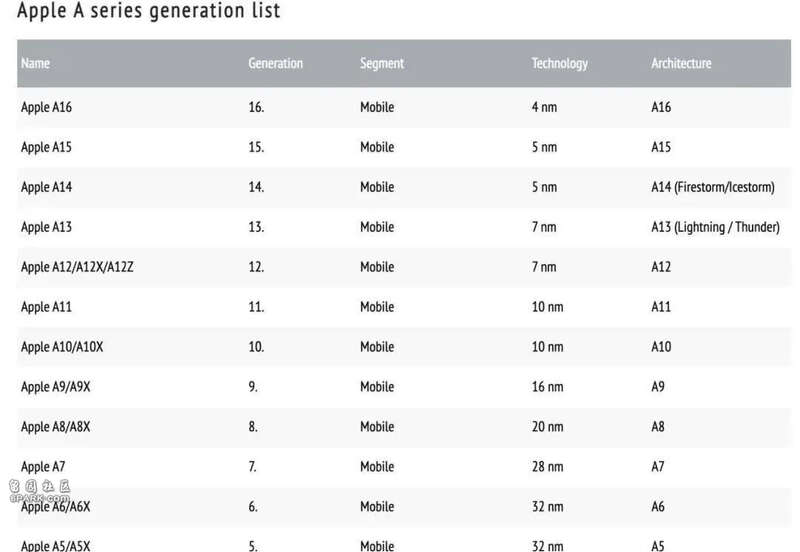The image size is (800, 552).
Task: Click Mobile segment in Apple A7 row
Action: pos(377,466)
